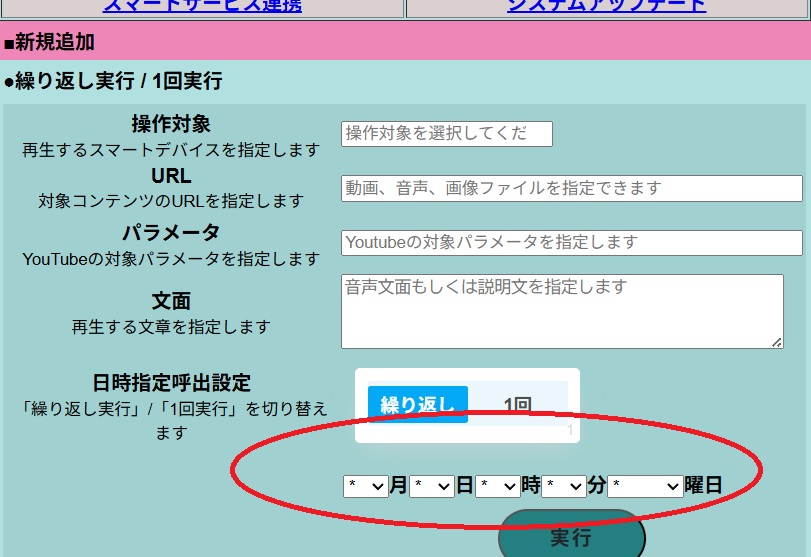This screenshot has width=811, height=557.
Task: Expand the 曜日 dropdown
Action: (x=645, y=486)
